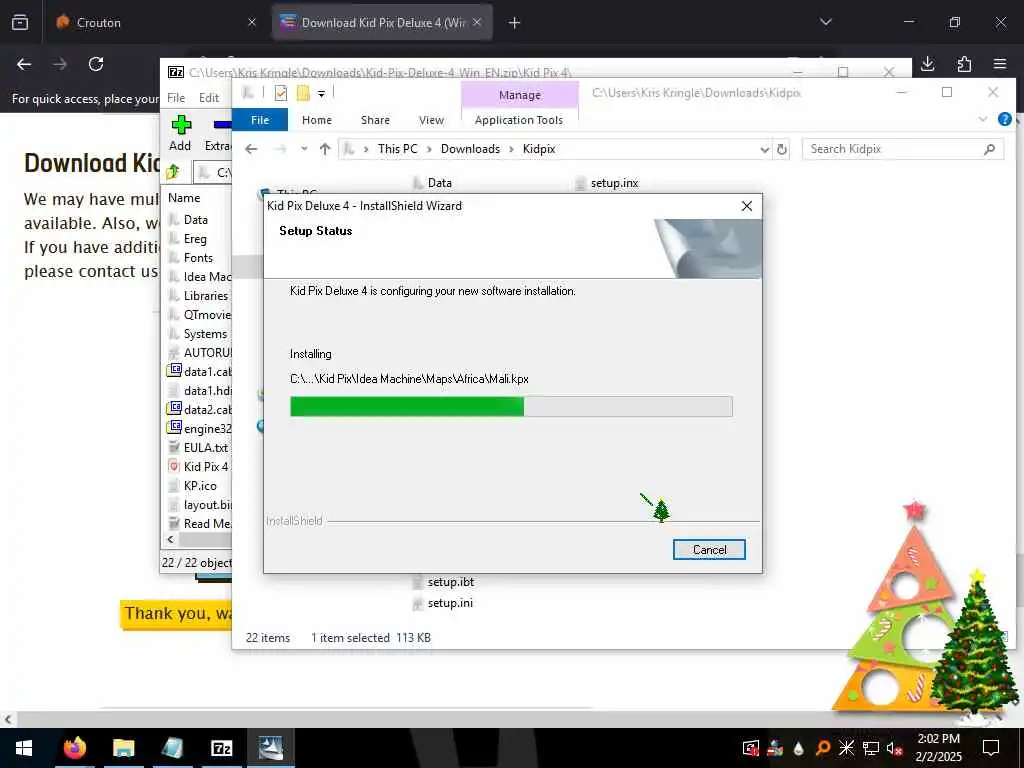Viewport: 1024px width, 768px height.
Task: Open Firefox from the taskbar
Action: 74,748
